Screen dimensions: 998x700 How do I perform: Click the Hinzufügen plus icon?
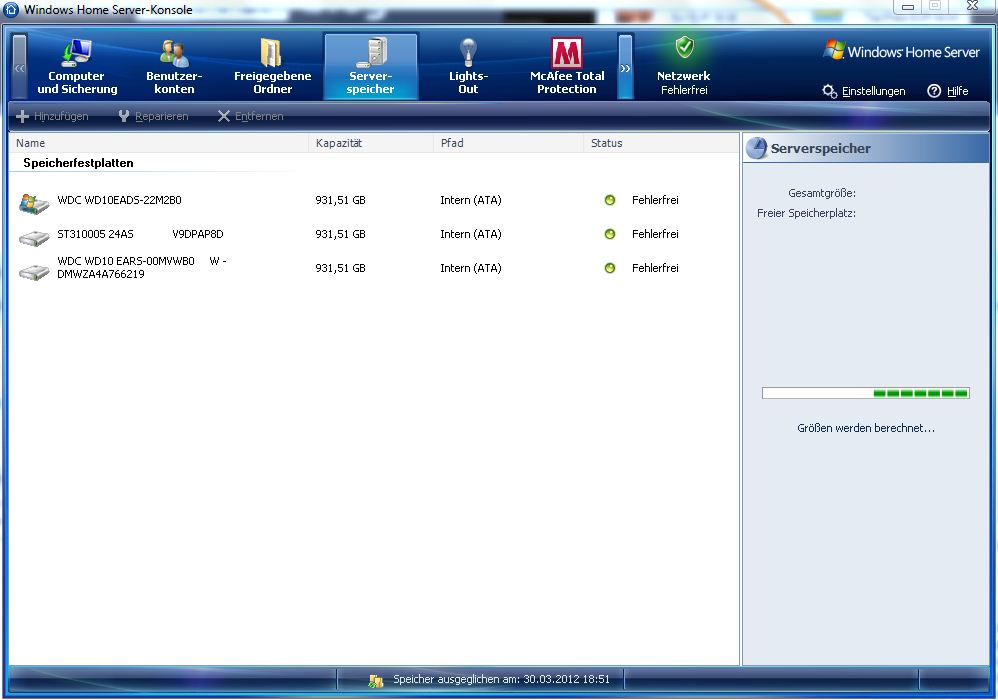(x=22, y=116)
